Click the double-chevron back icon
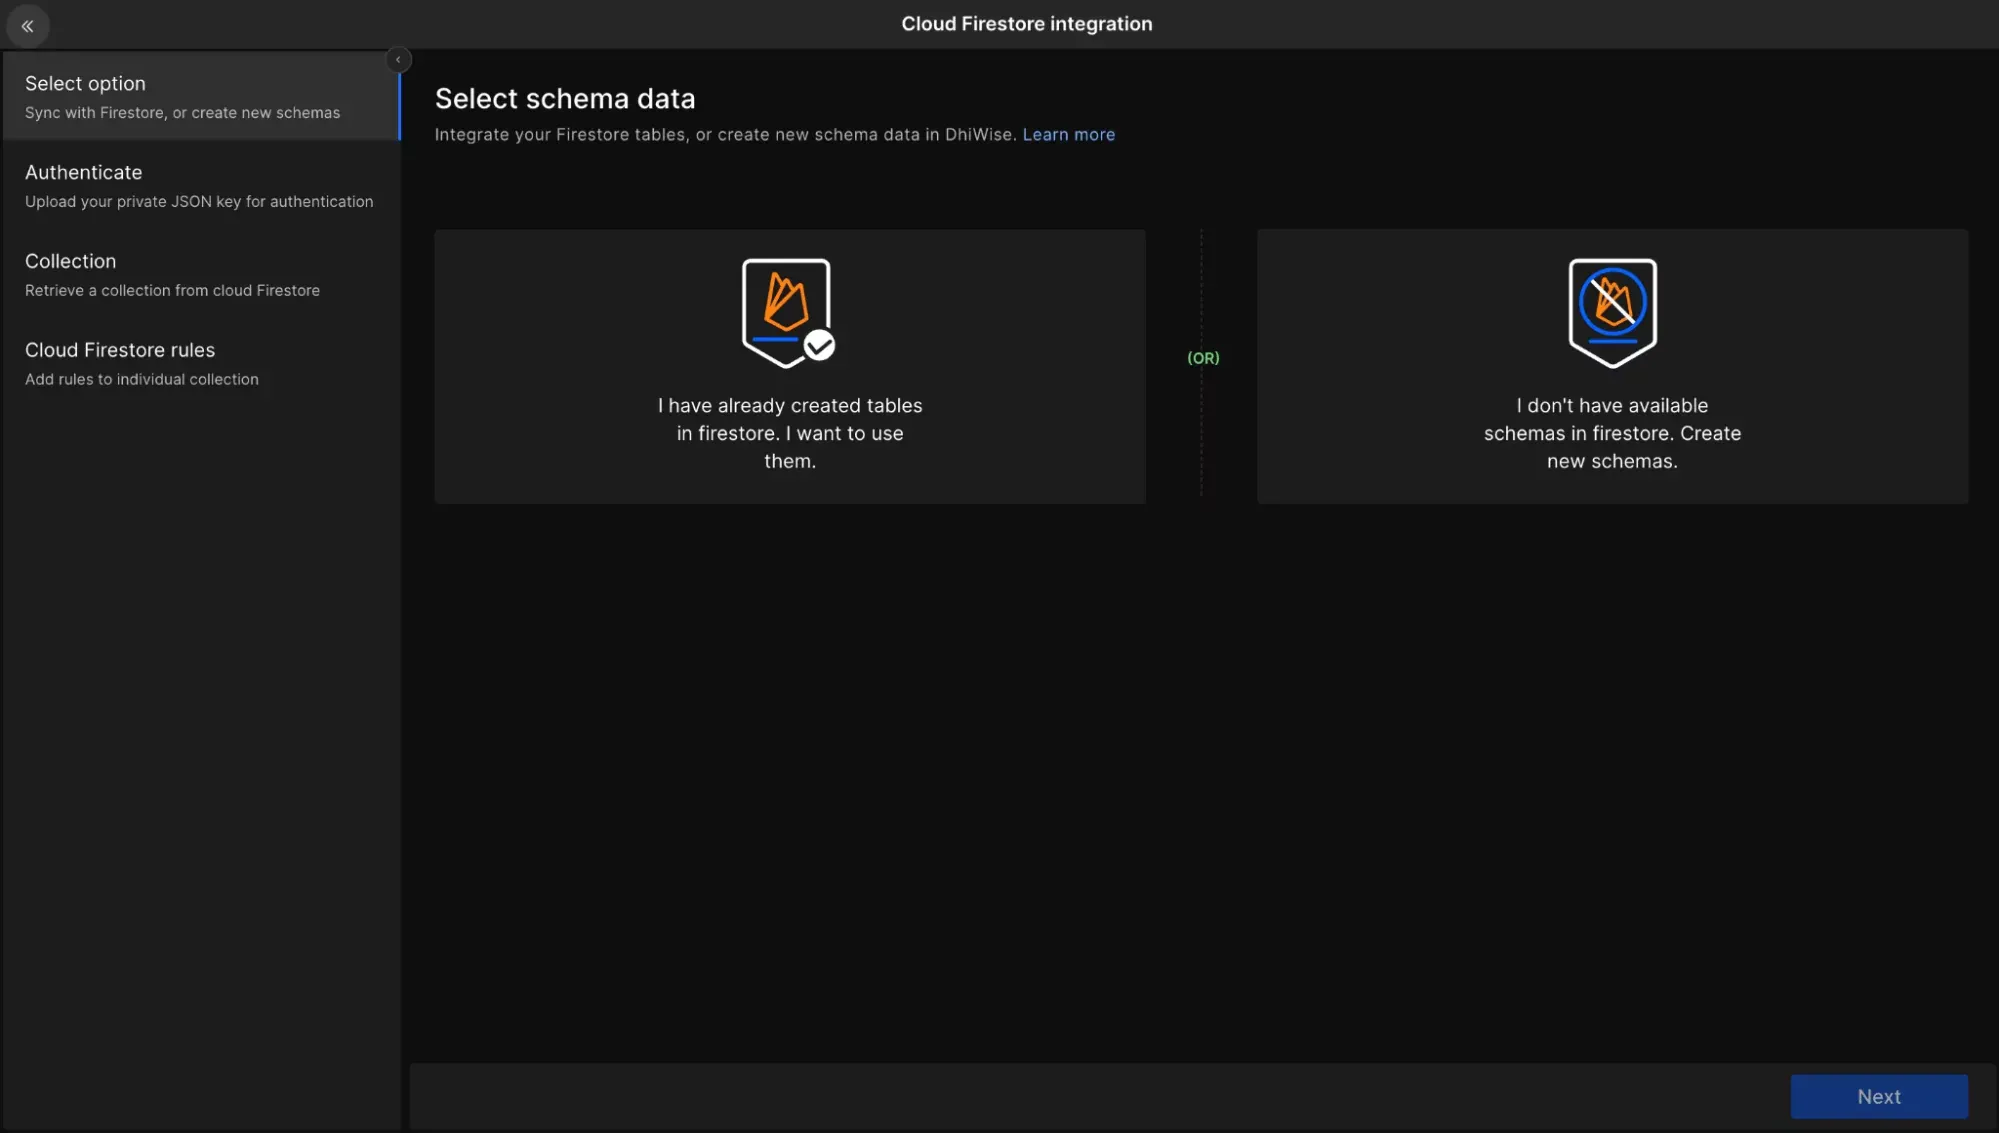 pyautogui.click(x=28, y=26)
